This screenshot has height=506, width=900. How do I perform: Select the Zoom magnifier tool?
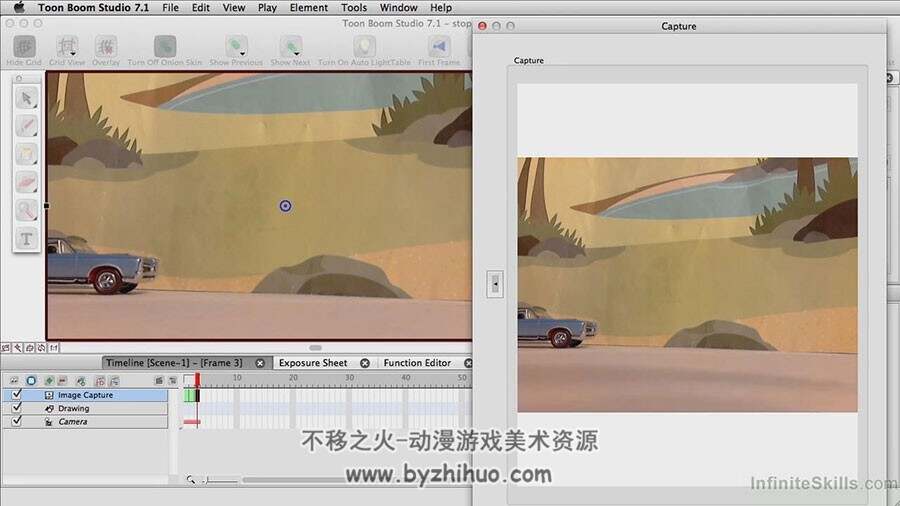(x=26, y=211)
